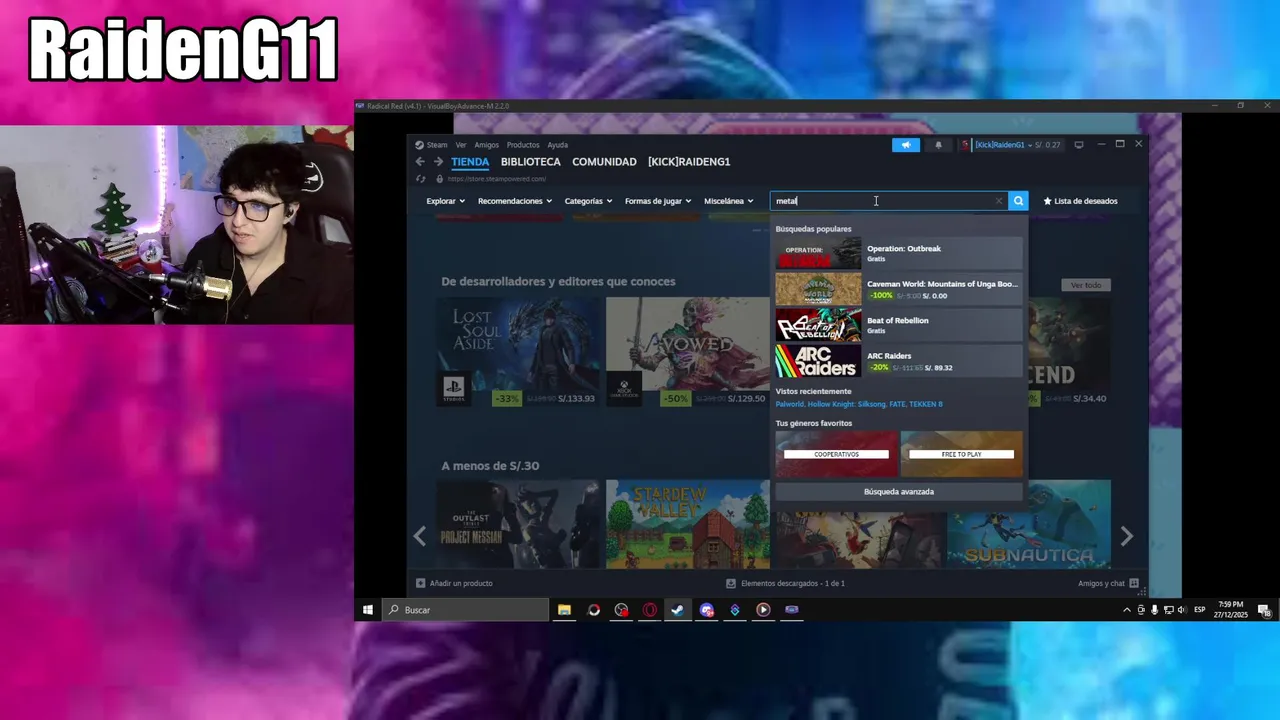This screenshot has width=1280, height=720.
Task: Open the Outlast Trials game card
Action: pos(520,524)
